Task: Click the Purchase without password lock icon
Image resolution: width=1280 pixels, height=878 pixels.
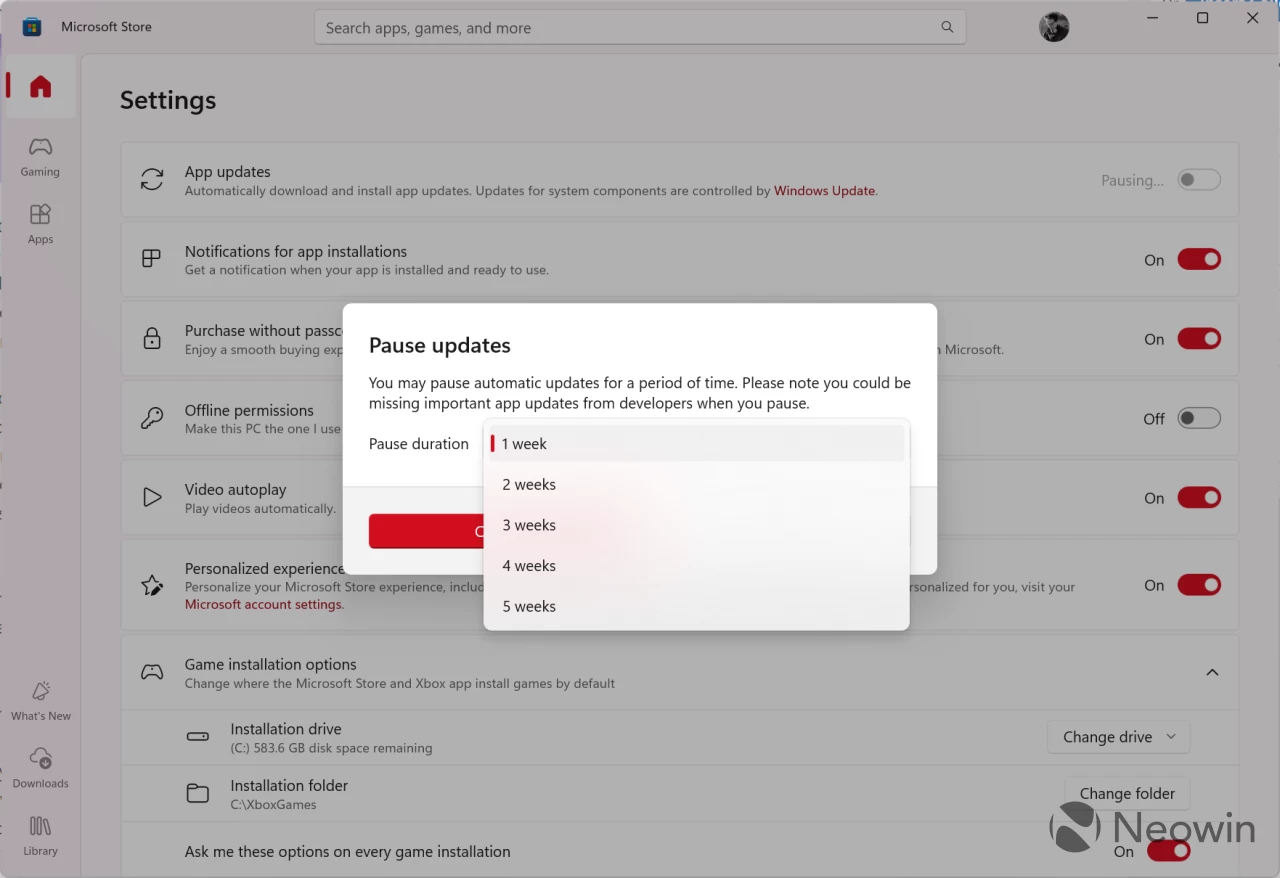Action: [151, 339]
